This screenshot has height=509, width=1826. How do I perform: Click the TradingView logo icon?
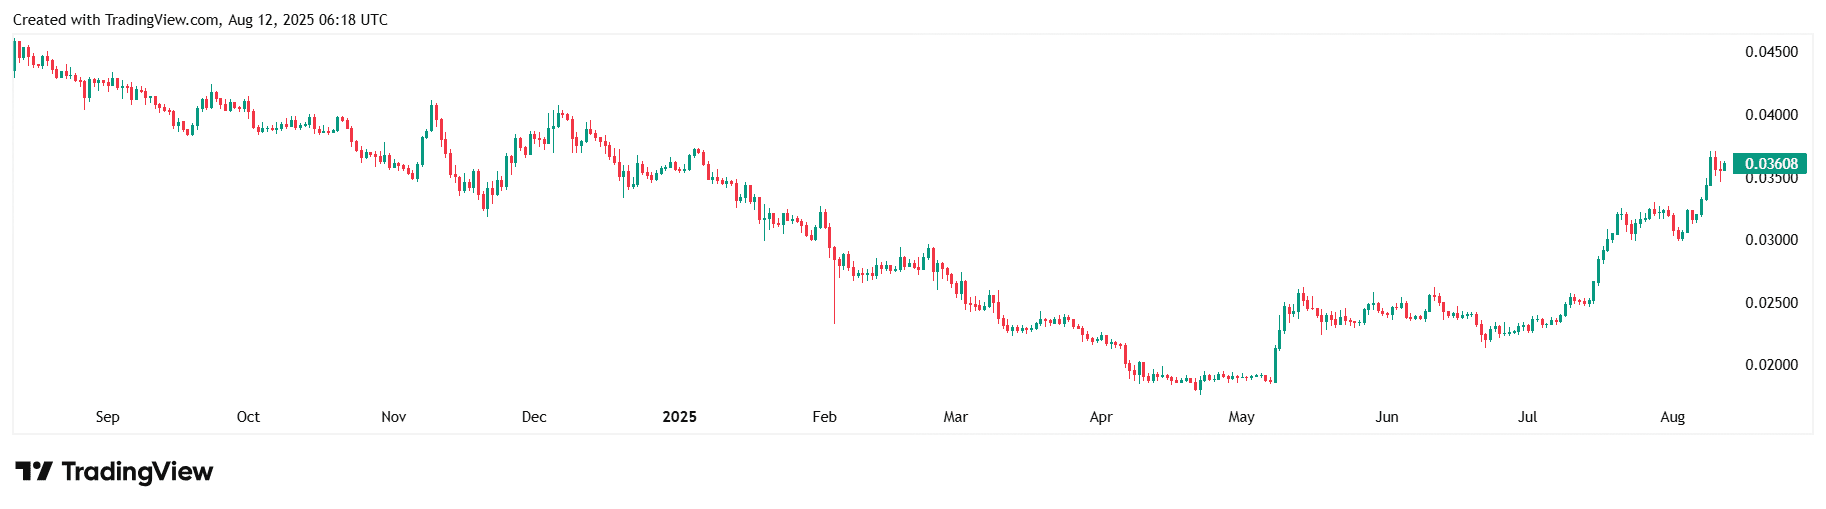point(33,471)
